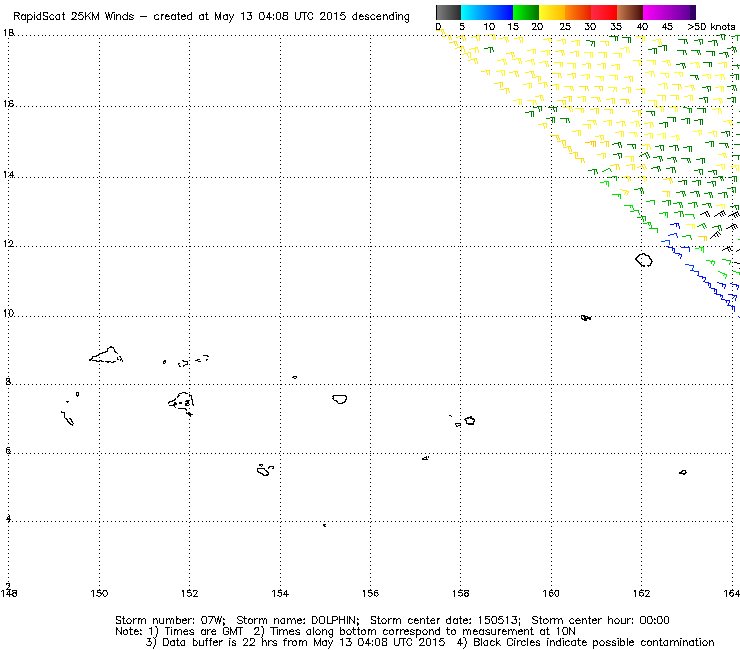Click 'Storm center hour: 00:00' text
Screen dimensions: 740x650
pos(600,620)
